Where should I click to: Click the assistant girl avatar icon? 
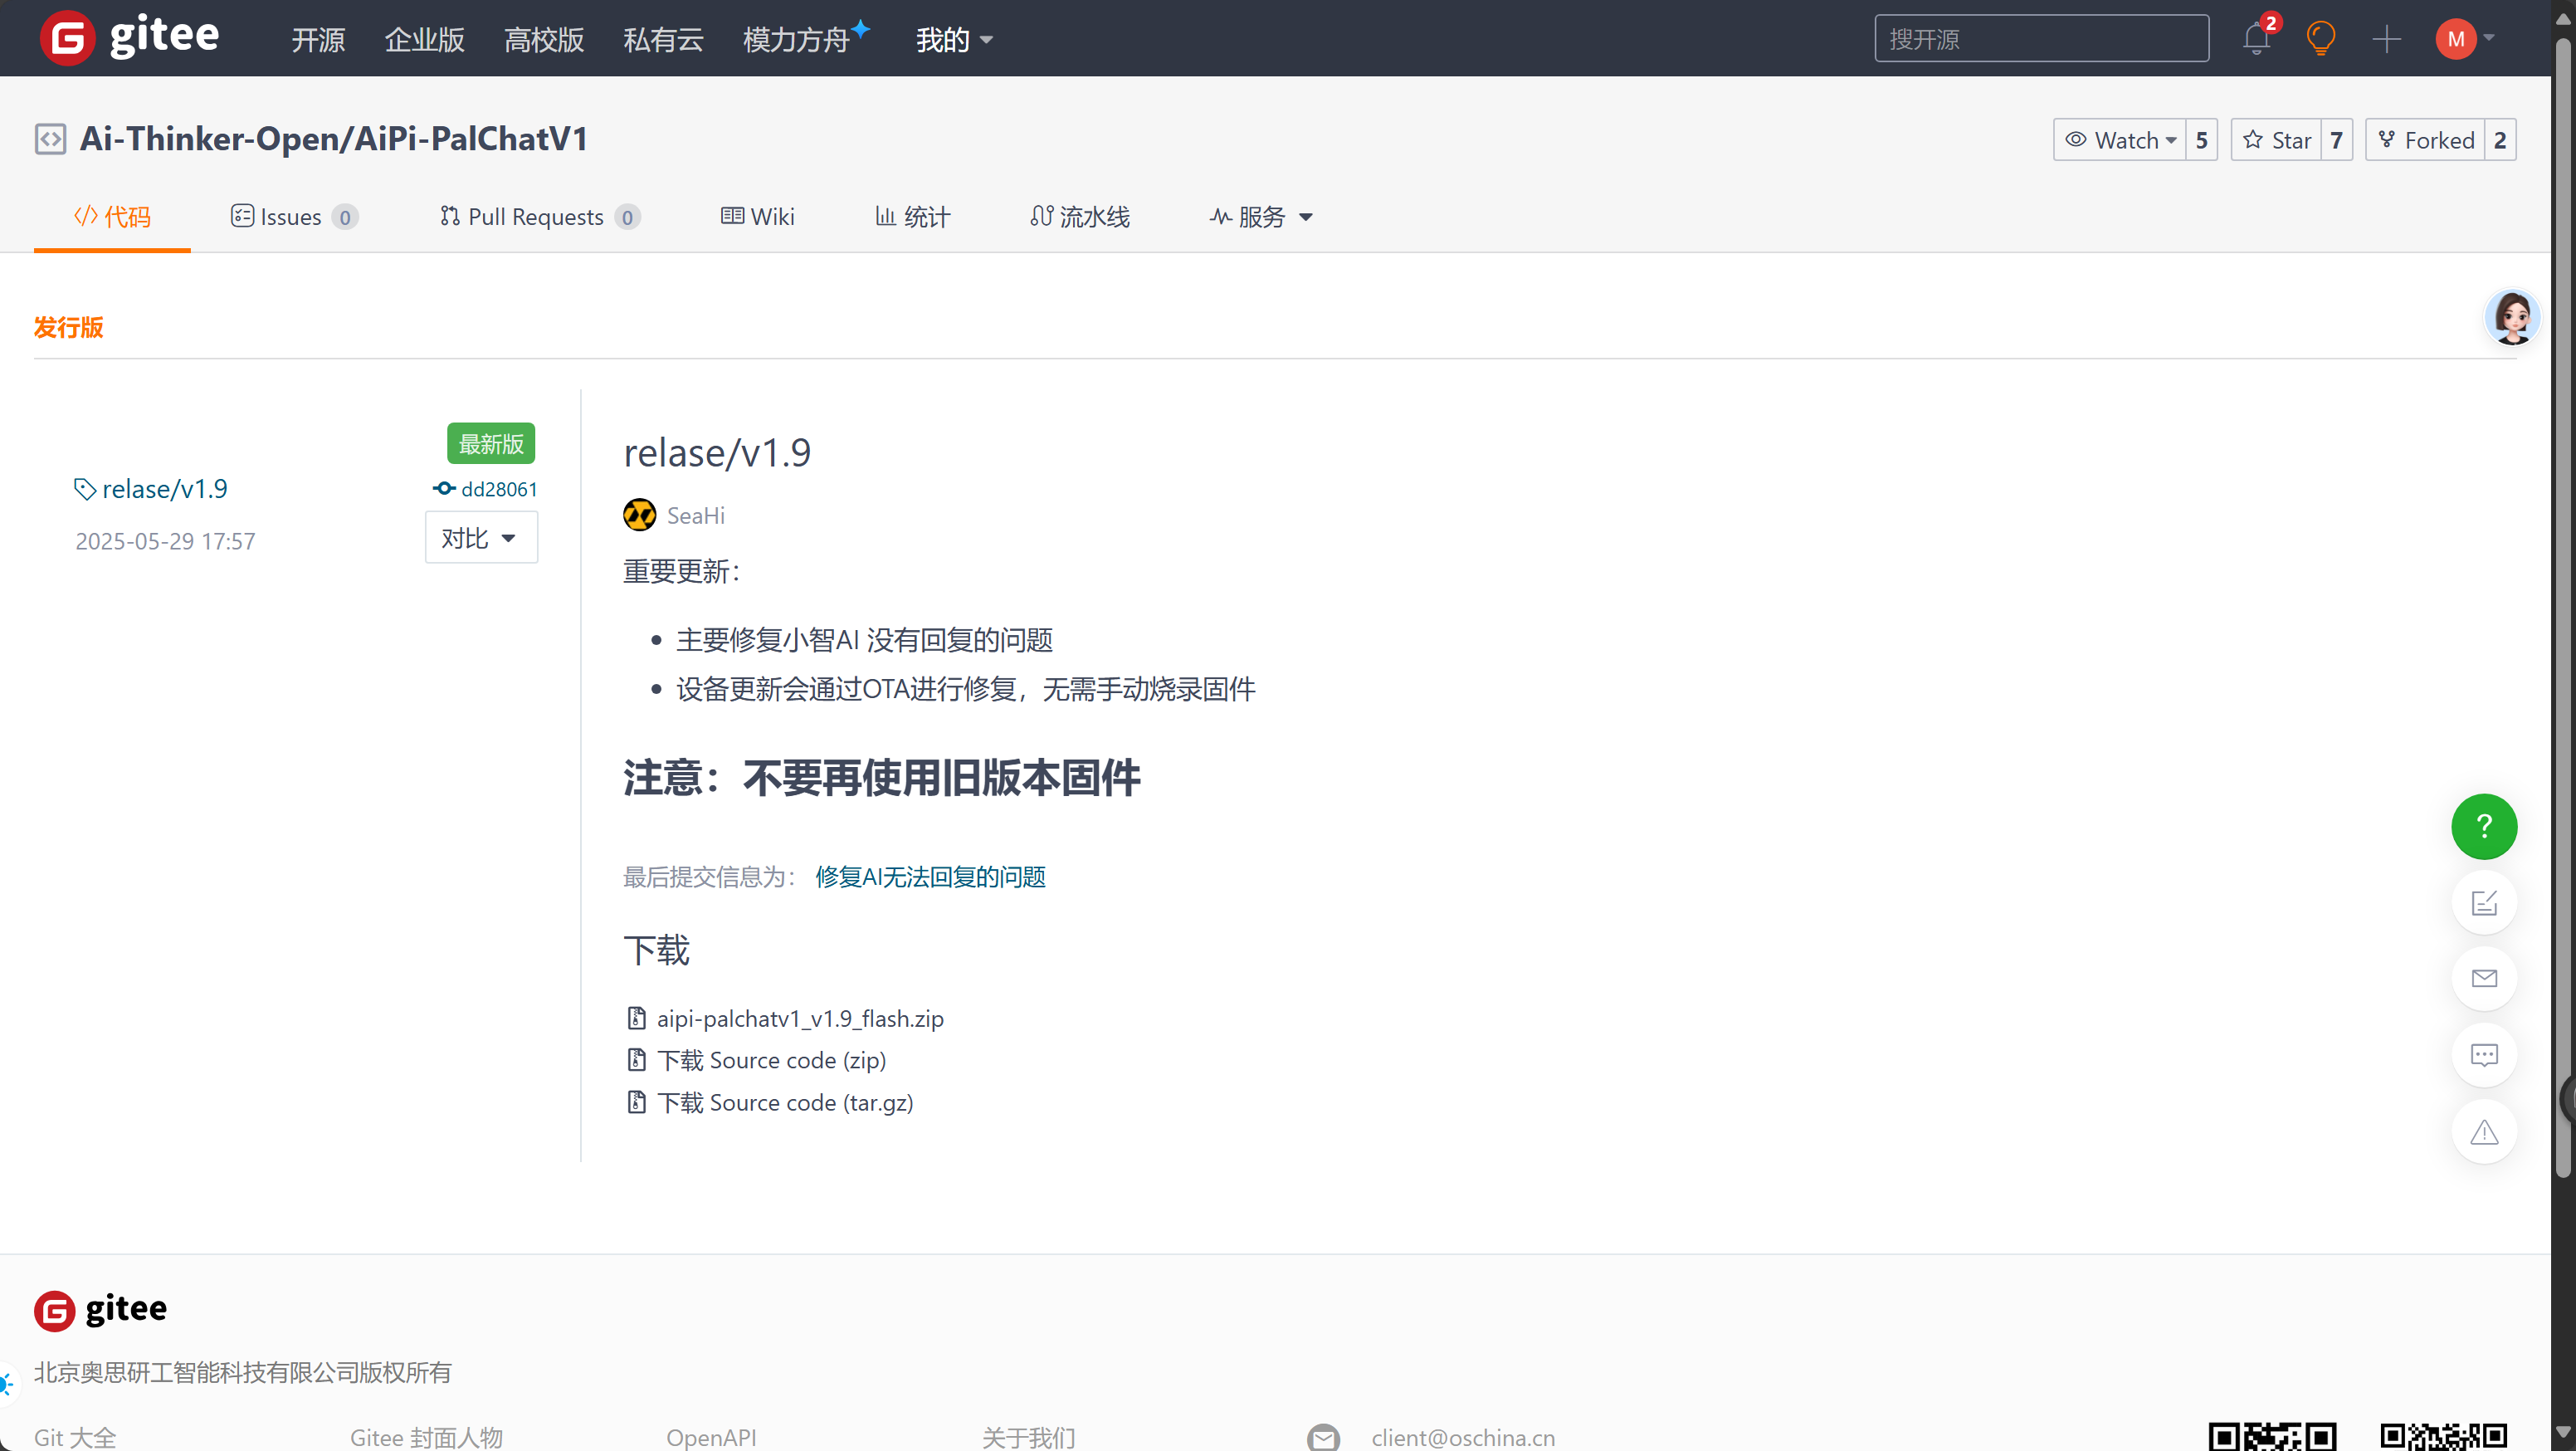point(2512,317)
